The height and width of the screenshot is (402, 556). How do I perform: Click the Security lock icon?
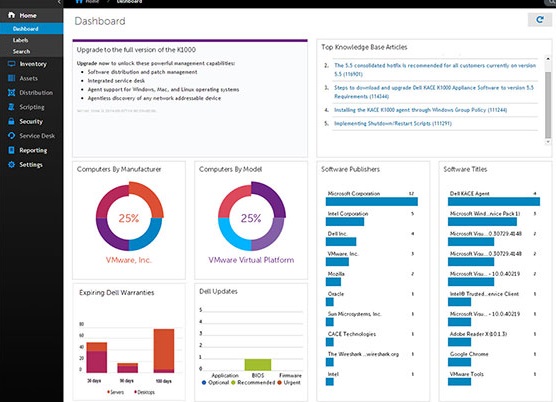11,121
